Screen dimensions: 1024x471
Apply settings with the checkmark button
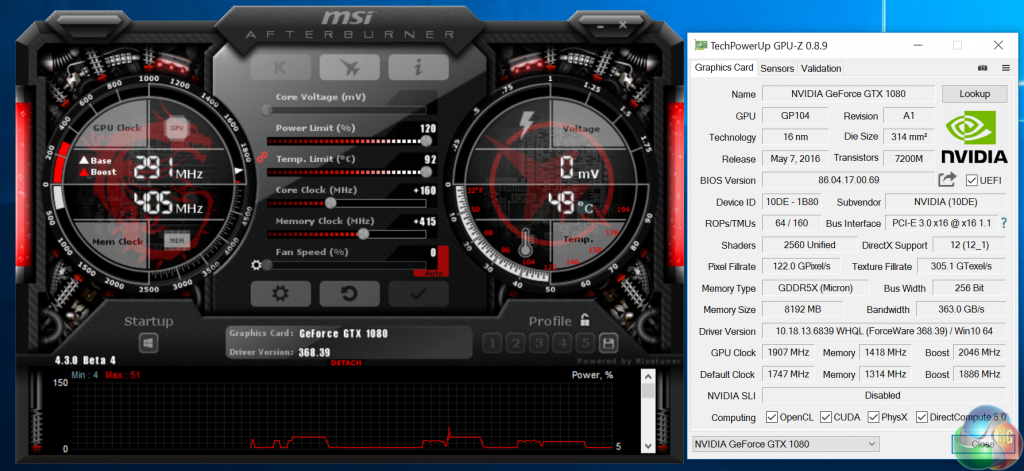point(418,294)
